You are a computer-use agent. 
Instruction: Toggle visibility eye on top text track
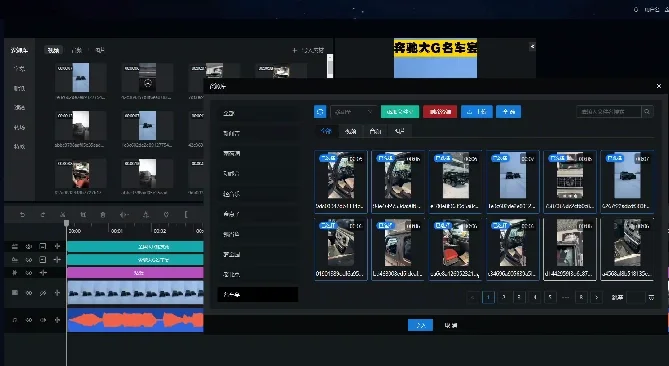tap(29, 247)
